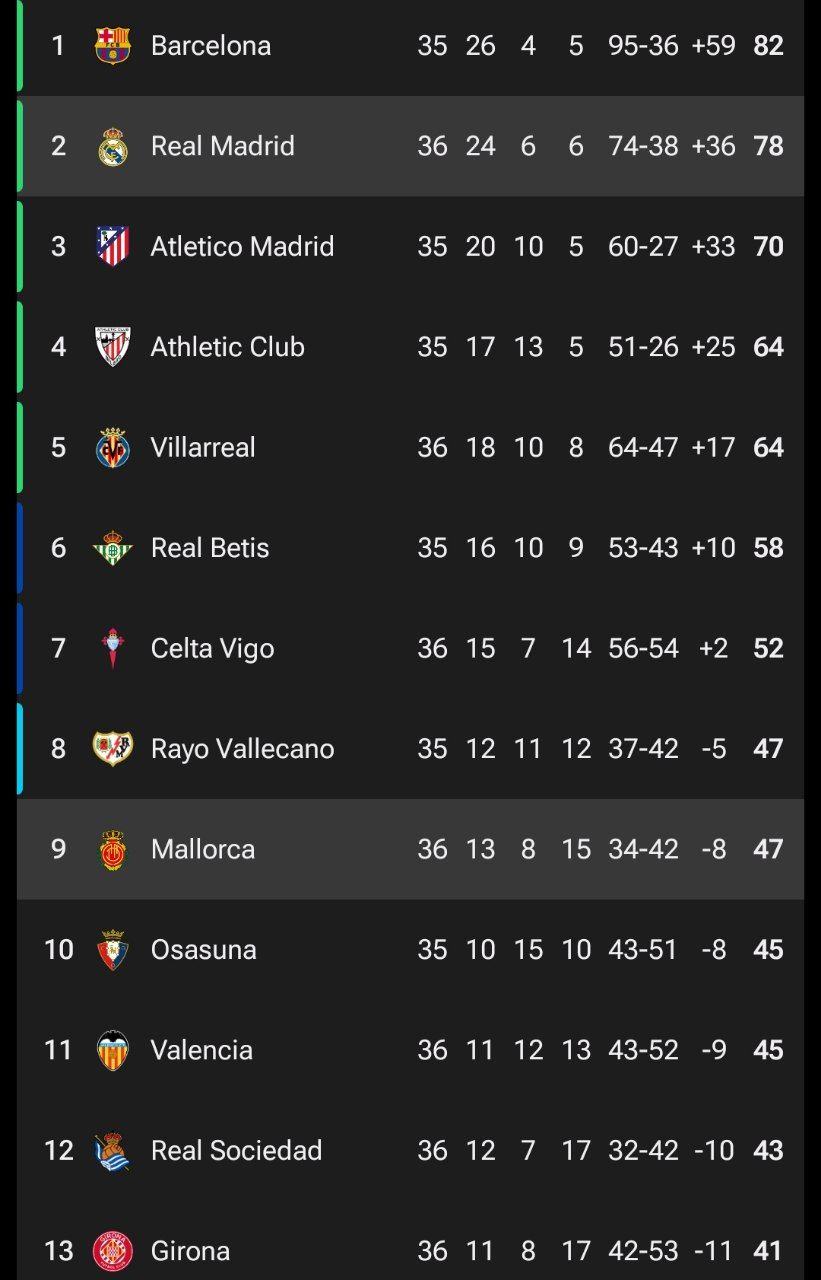Tap the Barcelona club crest
The width and height of the screenshot is (821, 1280).
[112, 46]
